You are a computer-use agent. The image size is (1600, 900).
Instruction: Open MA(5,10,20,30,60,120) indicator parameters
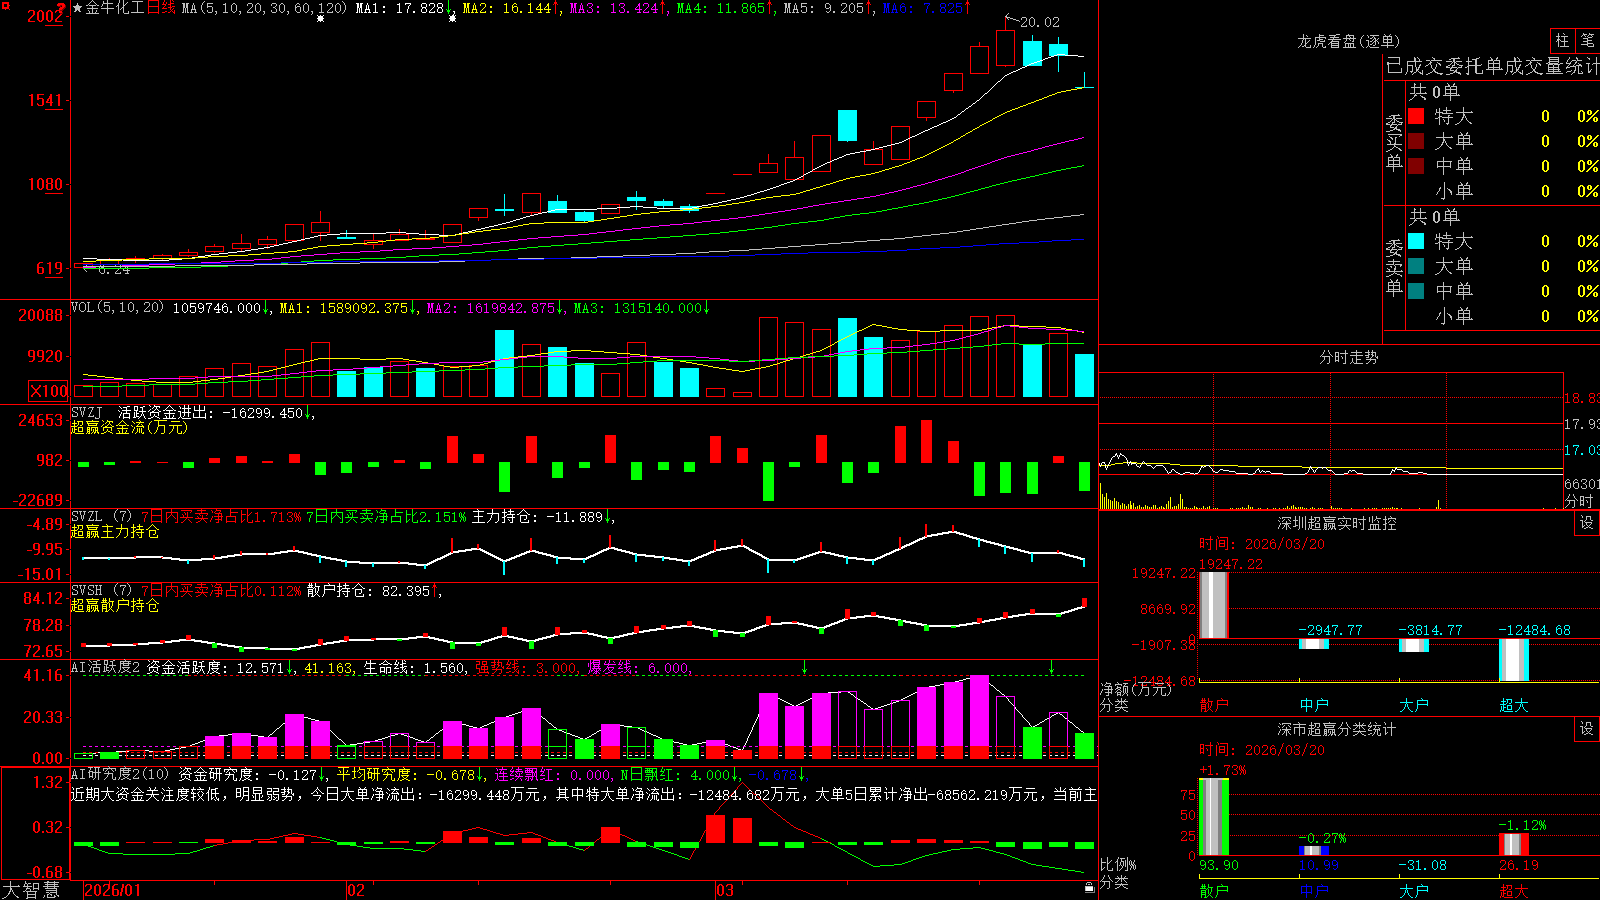click(x=264, y=8)
